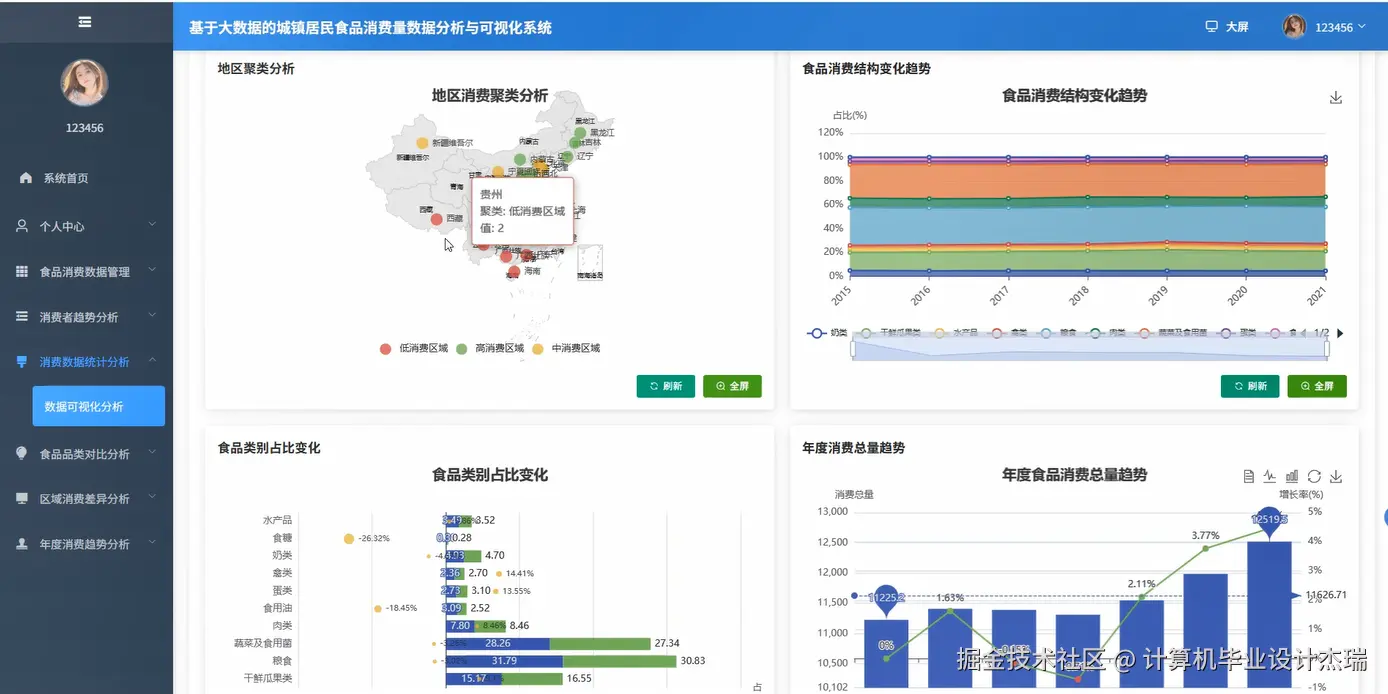Click 新疆维吾尔 yellow map point

click(422, 143)
